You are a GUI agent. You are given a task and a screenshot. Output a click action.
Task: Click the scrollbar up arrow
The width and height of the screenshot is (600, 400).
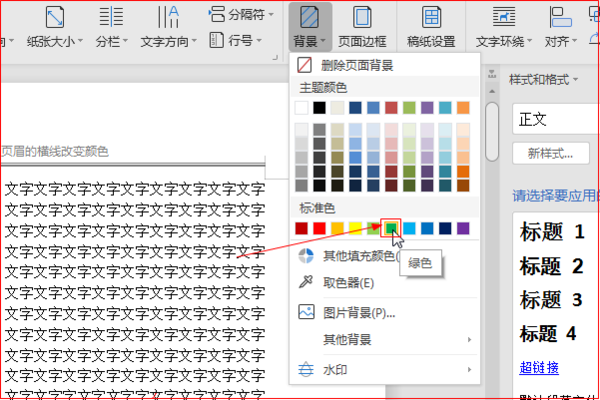point(492,91)
